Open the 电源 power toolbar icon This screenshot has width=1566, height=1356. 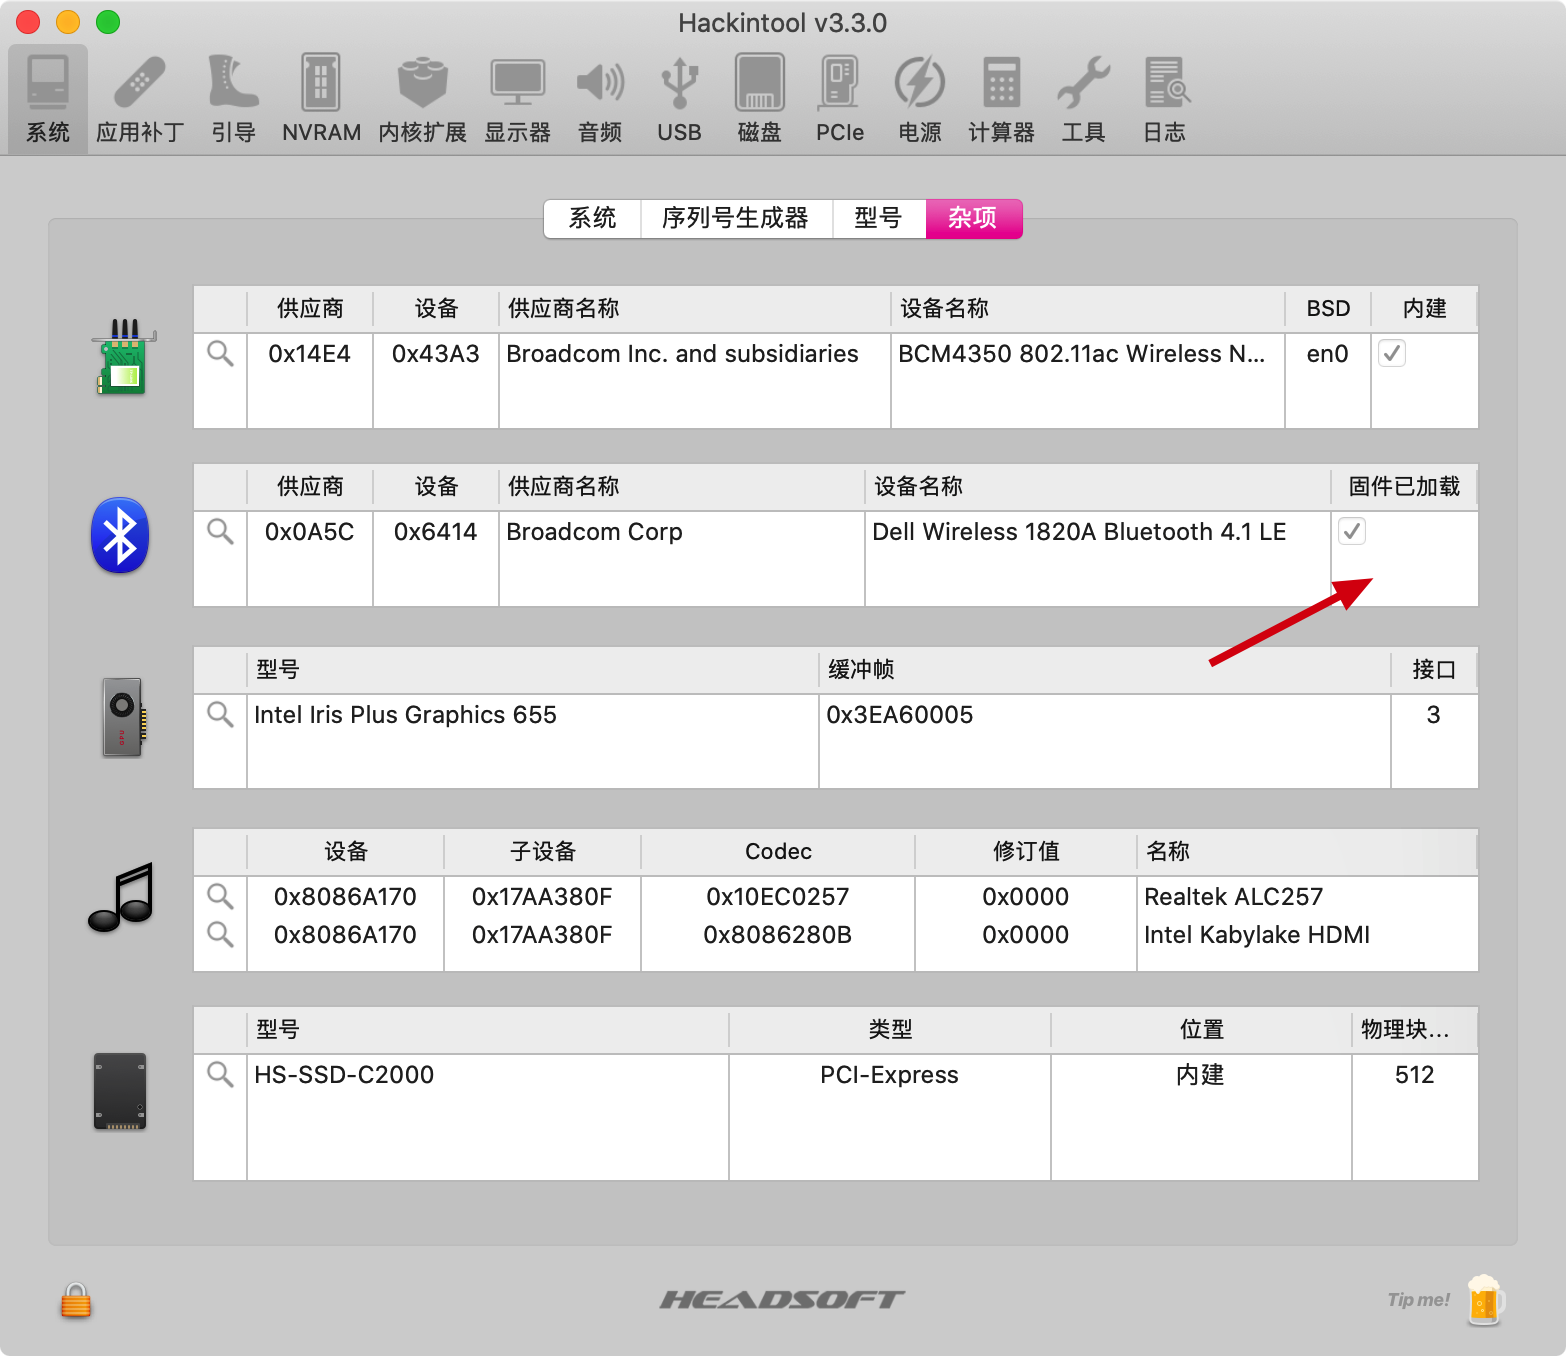click(x=919, y=99)
